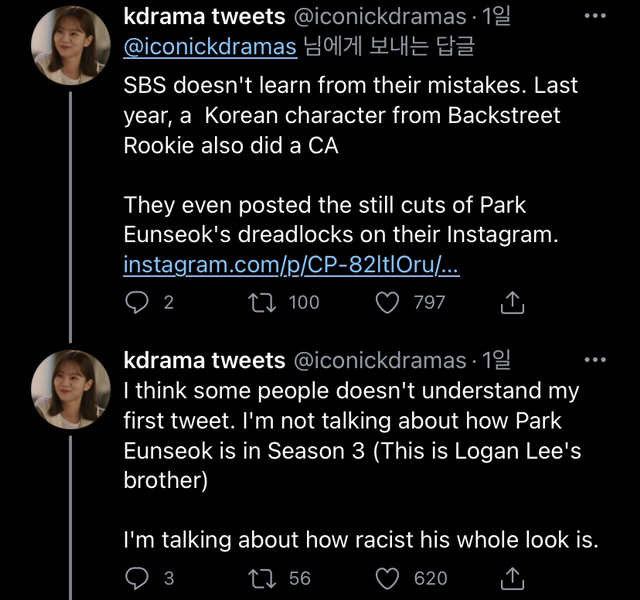
Task: Open the instagram.com/p/CP-82ItlOru link
Action: pos(291,267)
